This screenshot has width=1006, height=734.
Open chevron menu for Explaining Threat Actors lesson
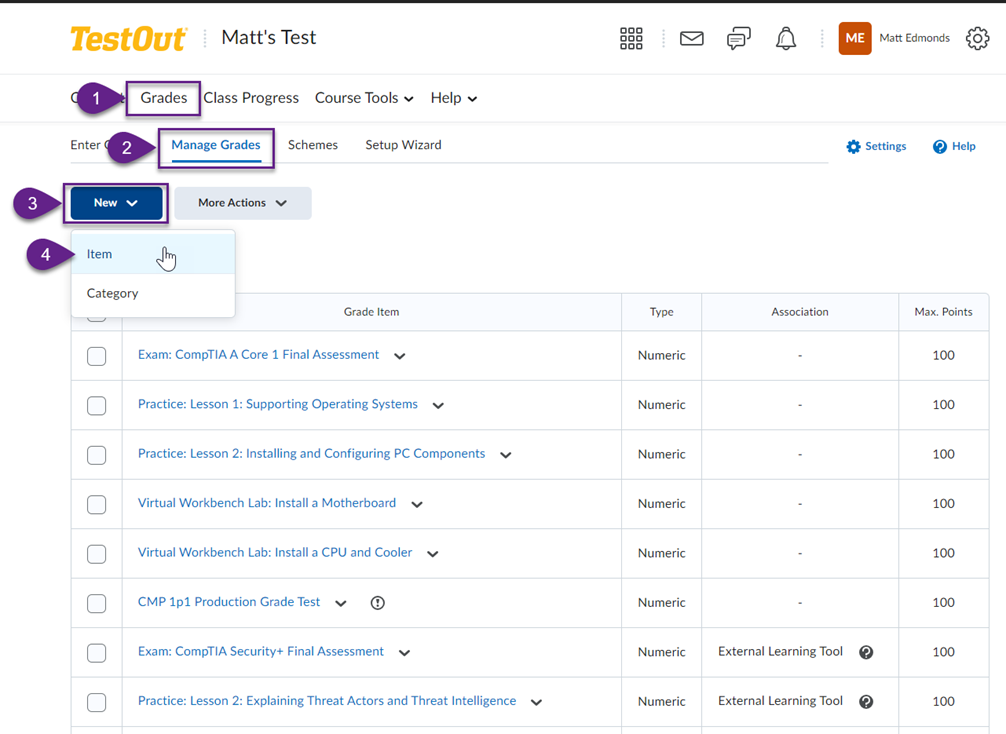click(536, 702)
